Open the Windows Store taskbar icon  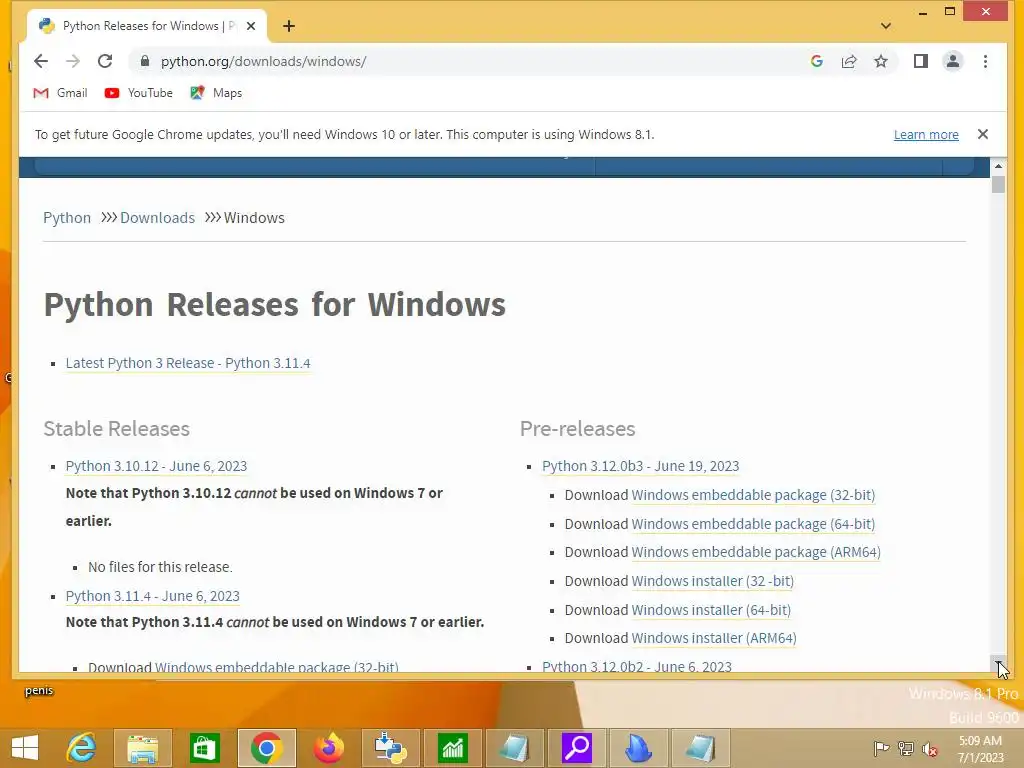coord(204,748)
